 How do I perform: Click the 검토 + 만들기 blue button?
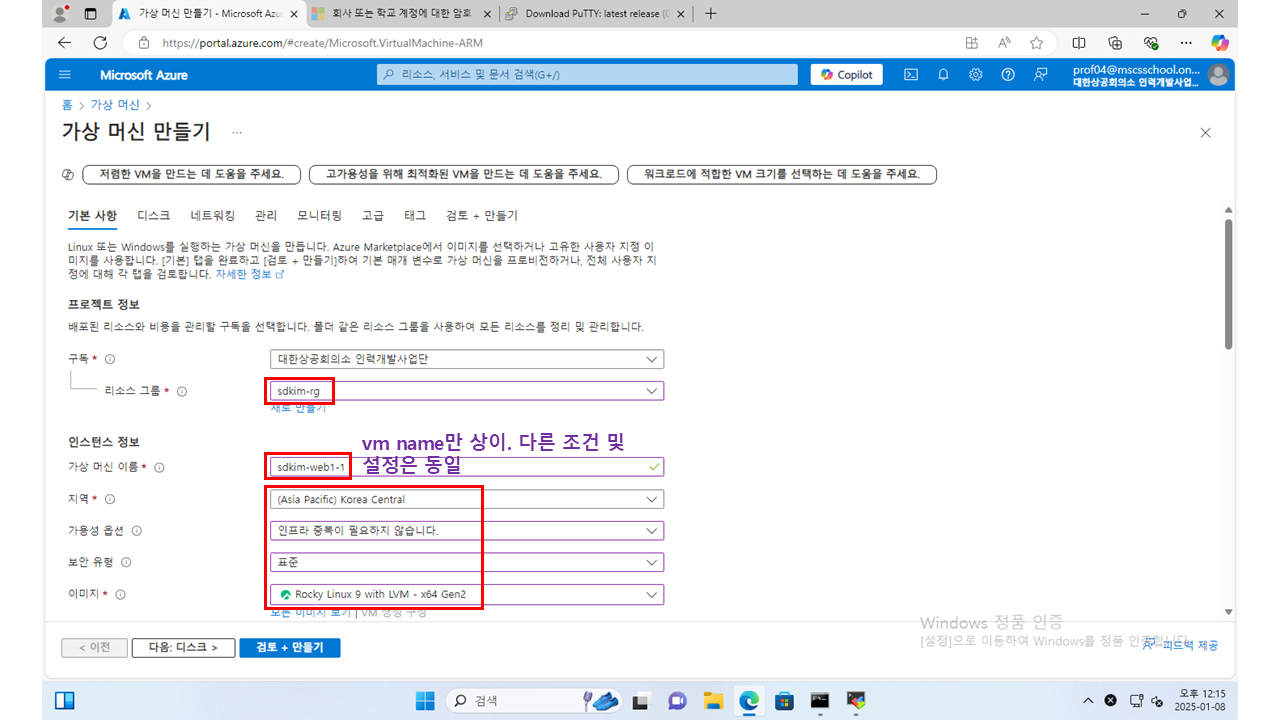289,648
